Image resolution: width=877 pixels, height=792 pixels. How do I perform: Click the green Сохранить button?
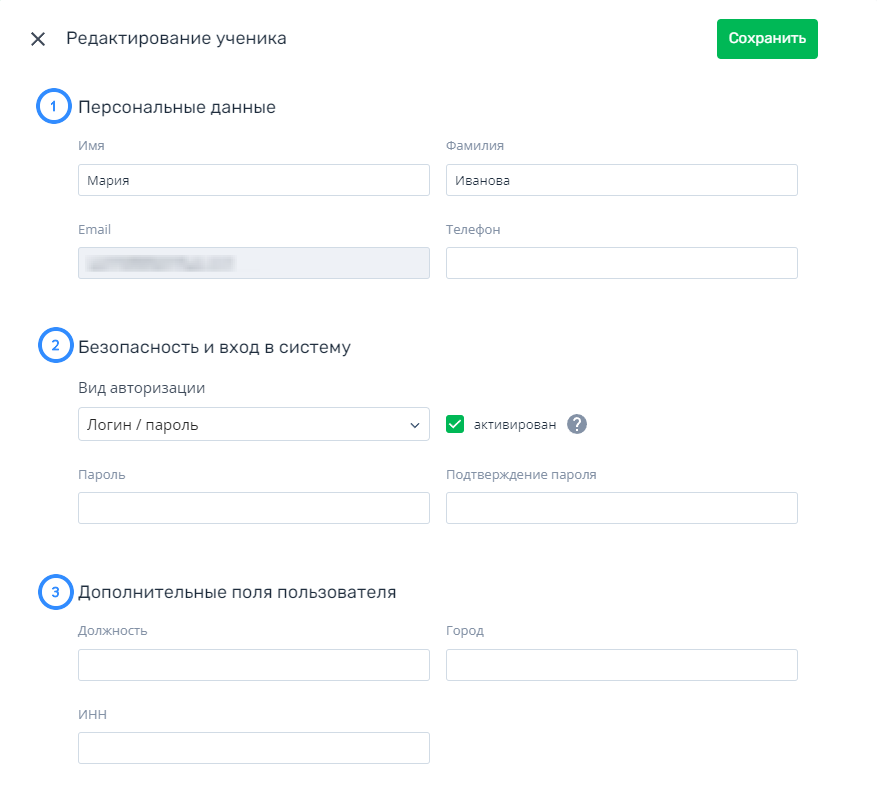click(767, 39)
